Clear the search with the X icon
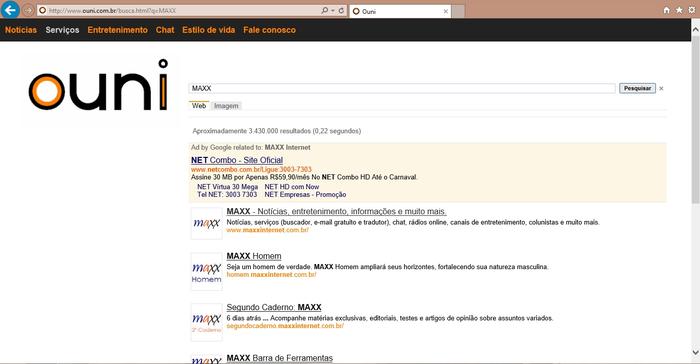This screenshot has height=364, width=700. [x=661, y=88]
